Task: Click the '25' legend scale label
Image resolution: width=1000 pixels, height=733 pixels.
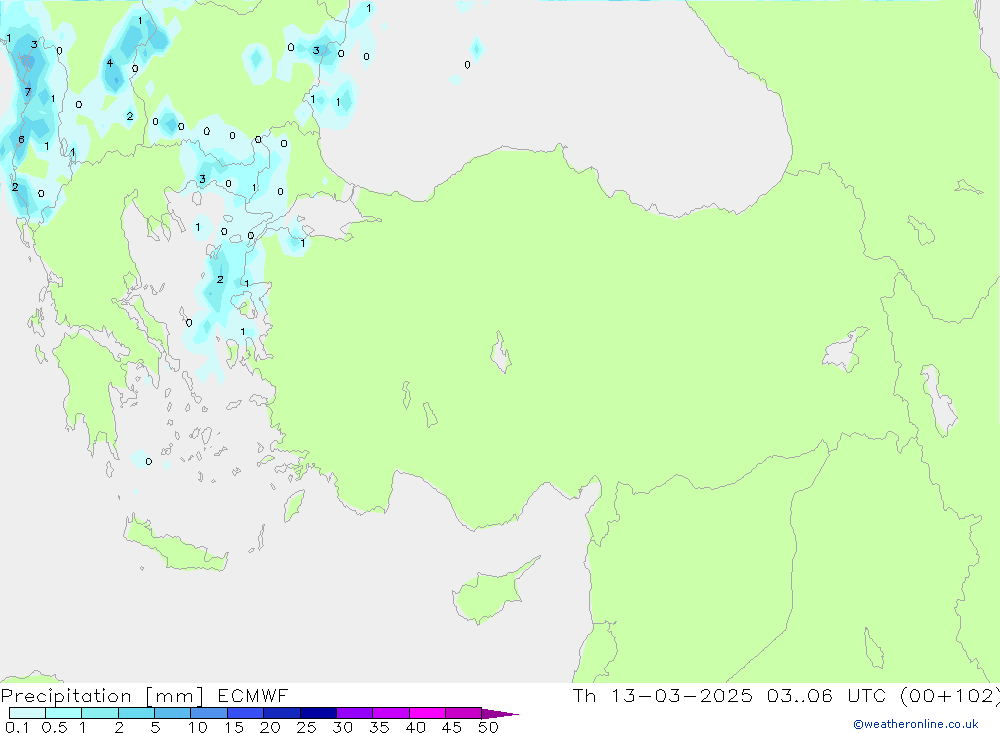Action: coord(307,727)
